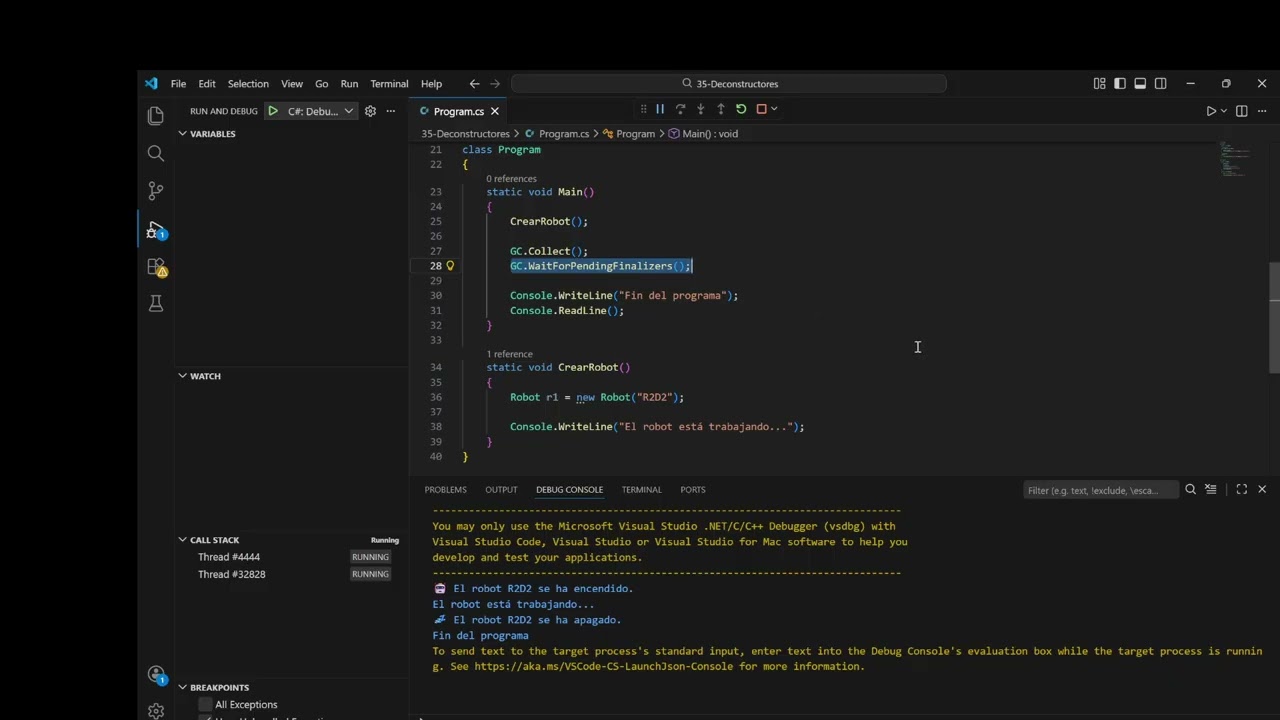This screenshot has width=1280, height=720.
Task: Switch to the OUTPUT tab
Action: [x=501, y=490]
